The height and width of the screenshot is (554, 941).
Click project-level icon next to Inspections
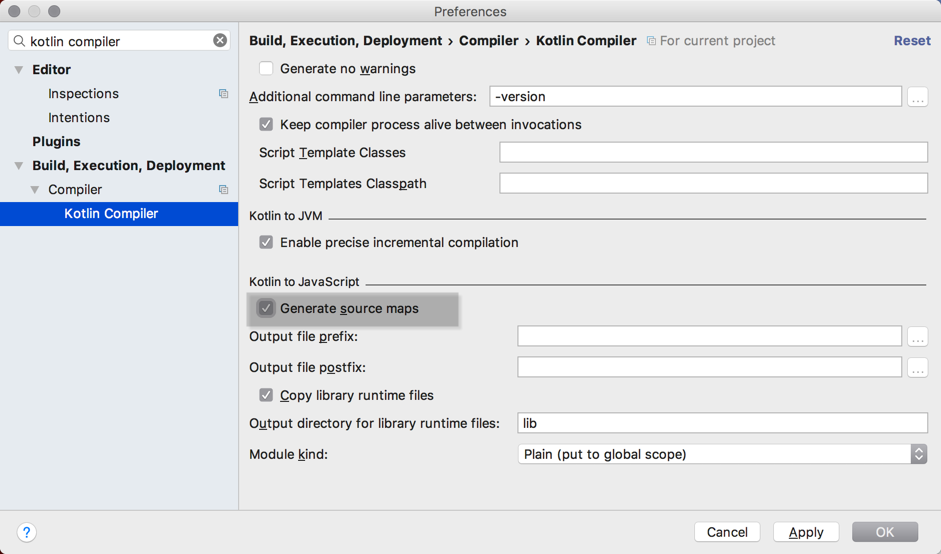click(x=223, y=94)
